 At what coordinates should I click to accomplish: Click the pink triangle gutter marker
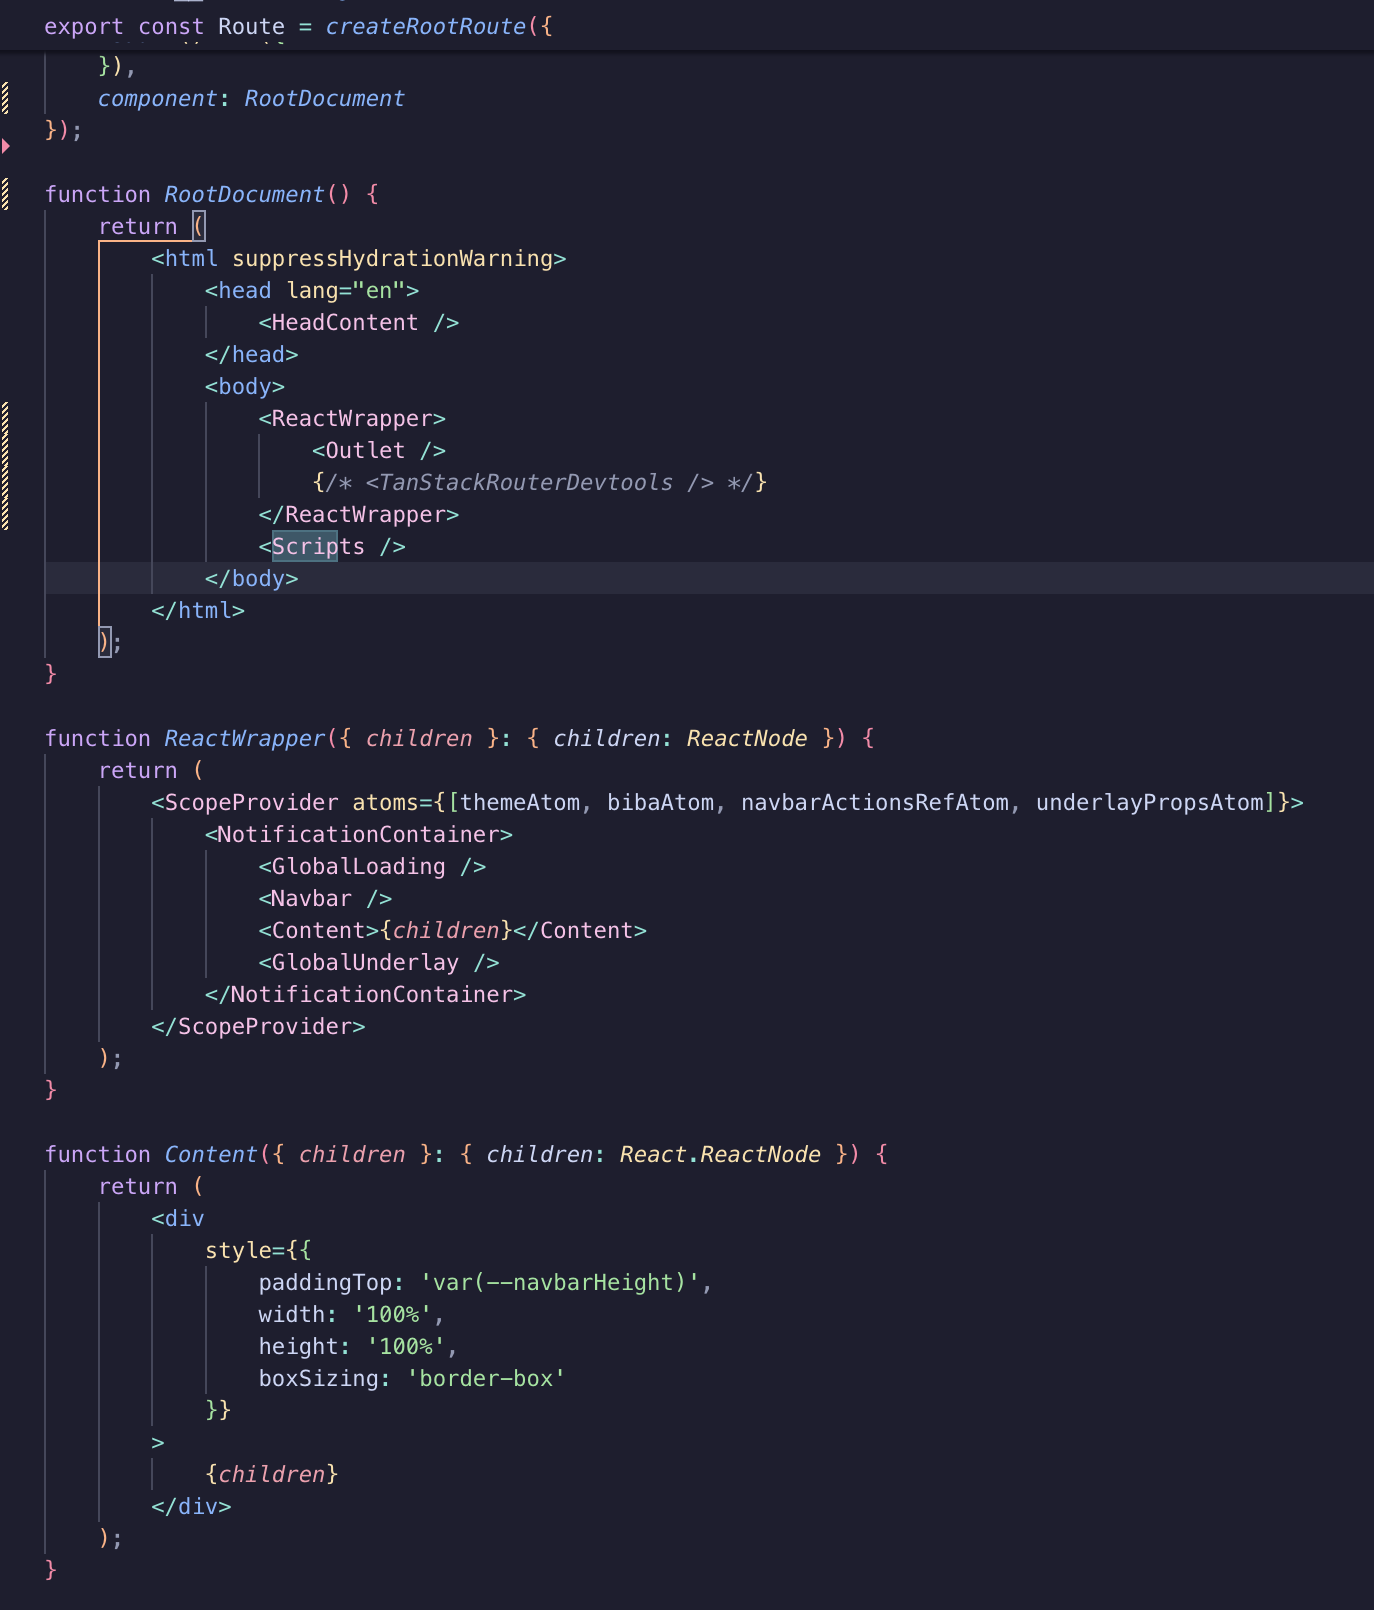tap(6, 146)
